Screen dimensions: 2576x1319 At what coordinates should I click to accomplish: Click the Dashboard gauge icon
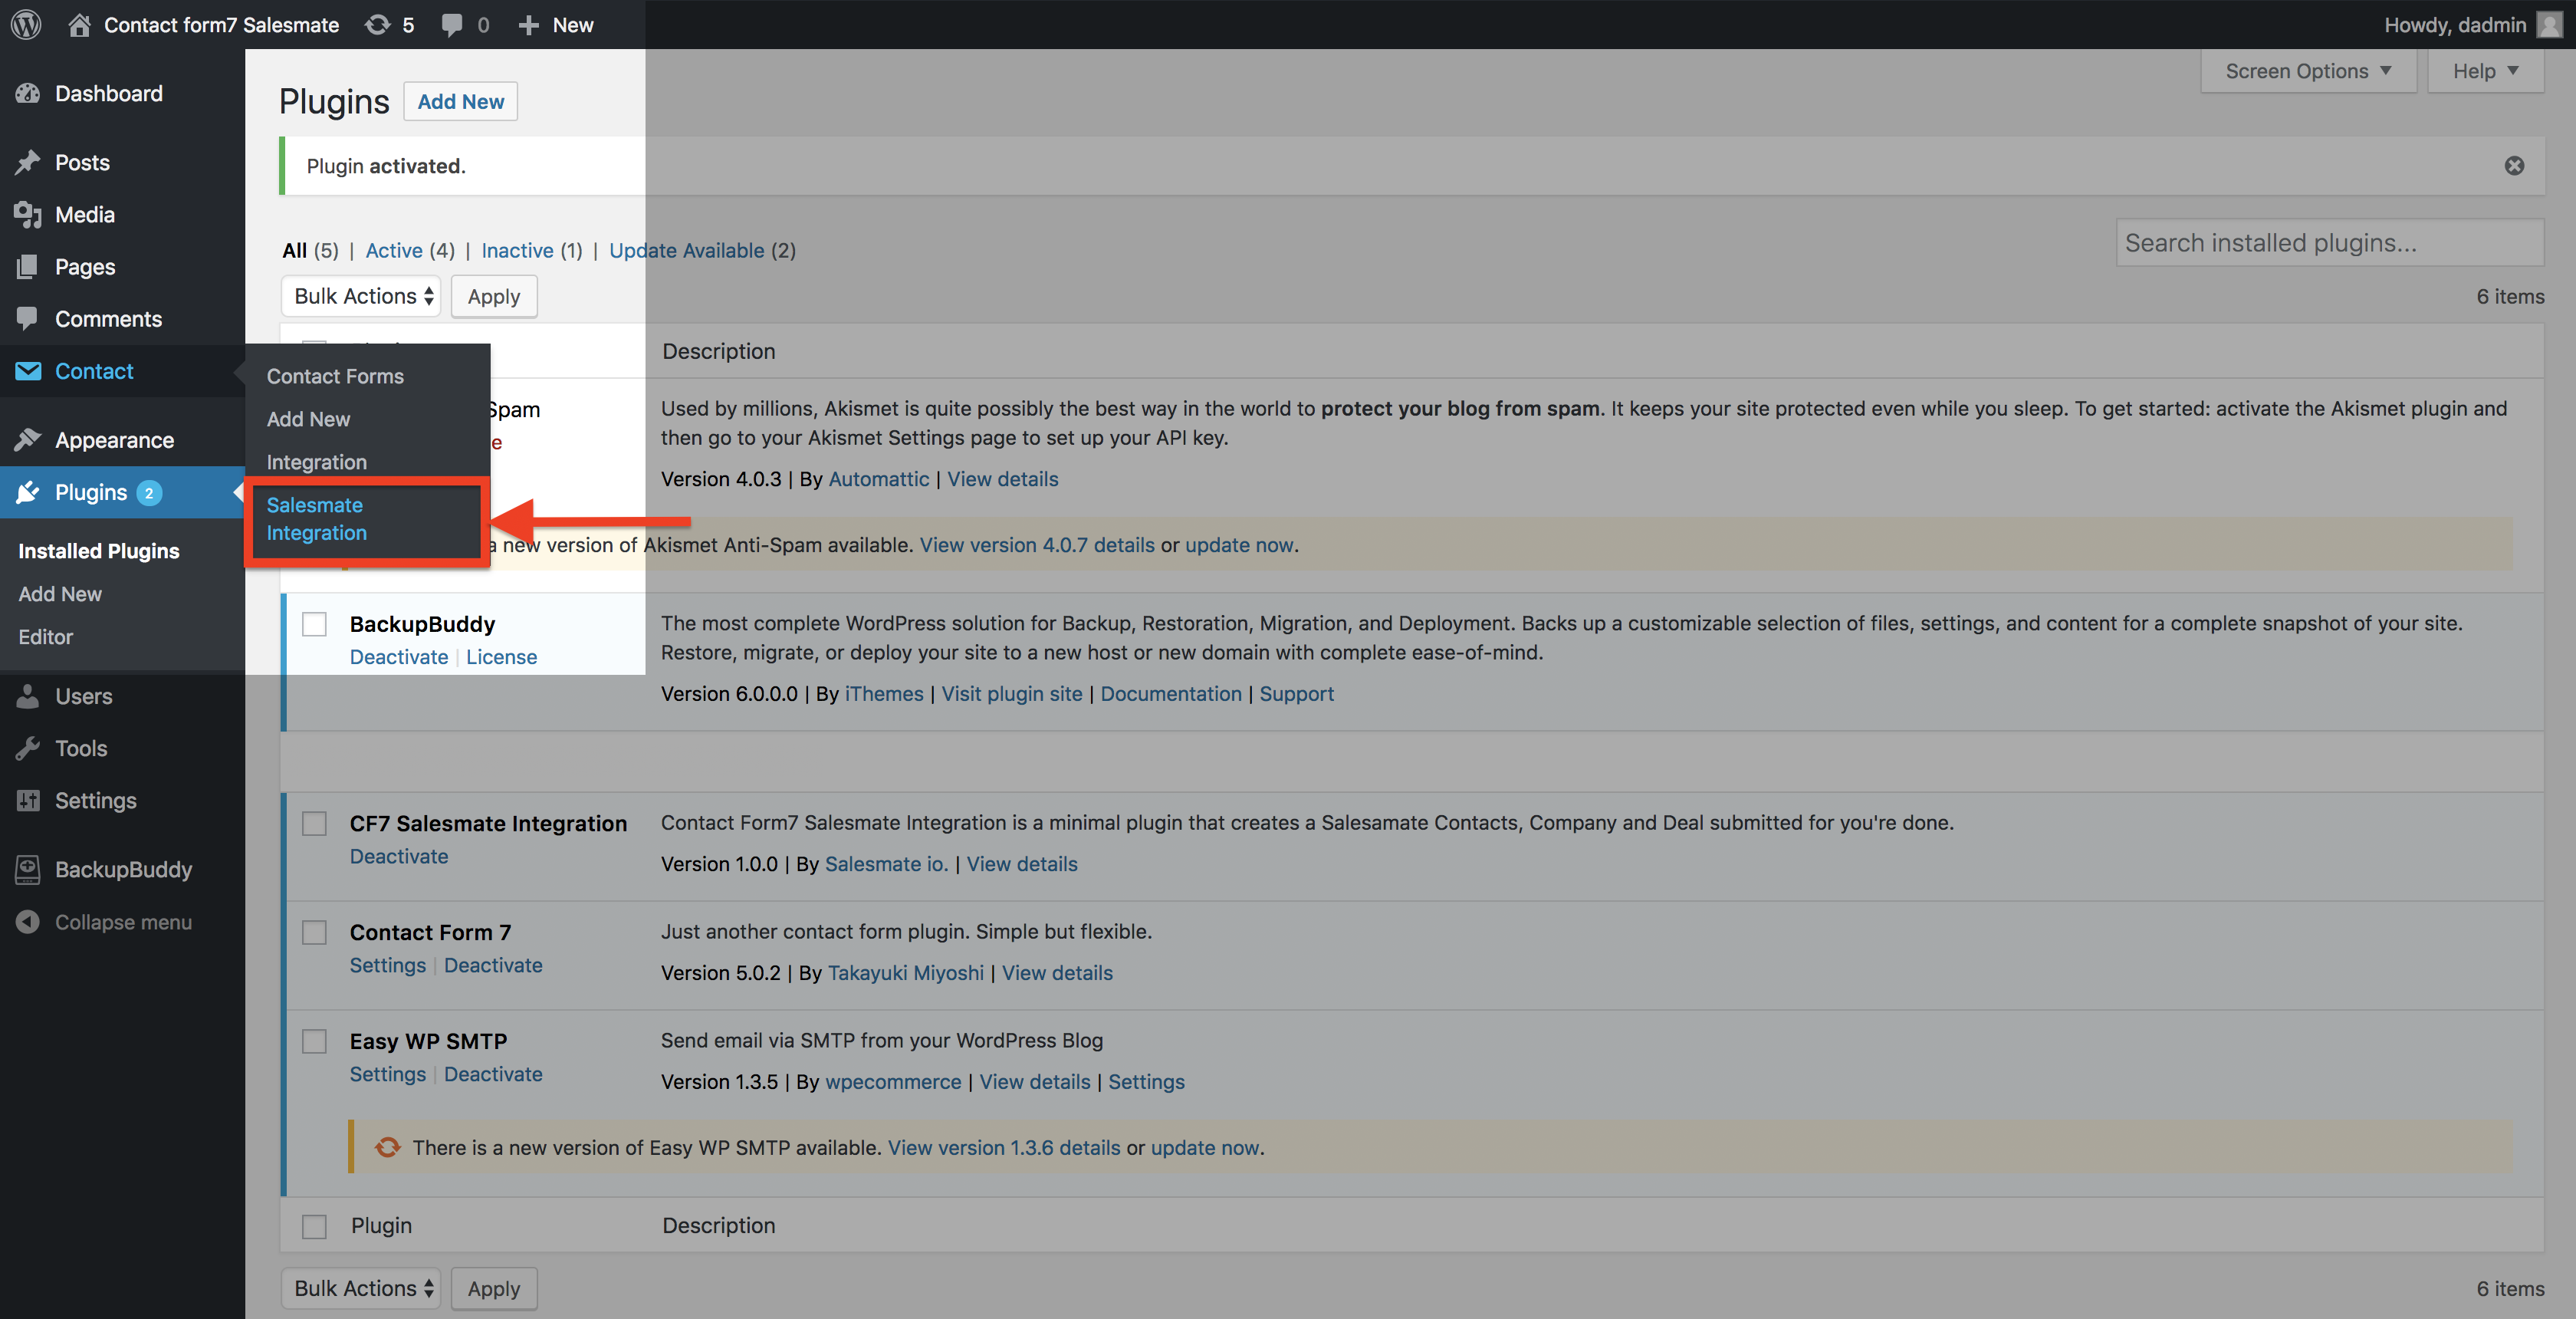(28, 93)
